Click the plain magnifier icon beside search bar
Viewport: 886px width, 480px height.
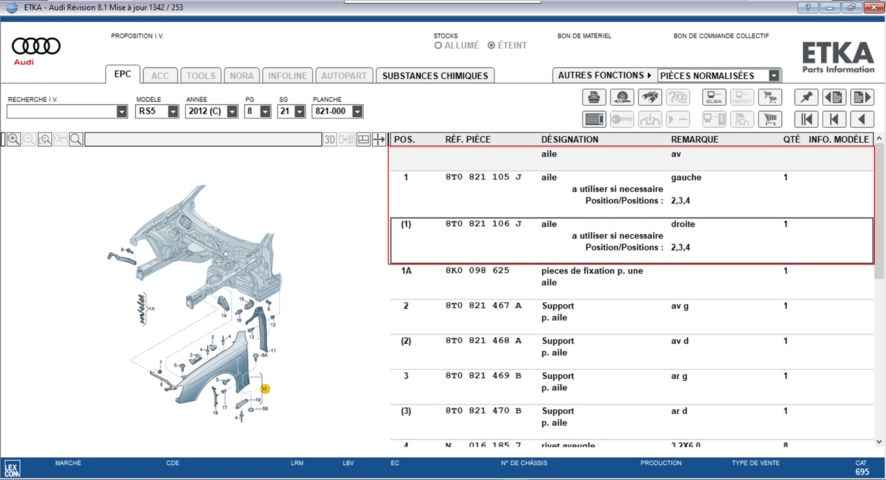pyautogui.click(x=76, y=139)
